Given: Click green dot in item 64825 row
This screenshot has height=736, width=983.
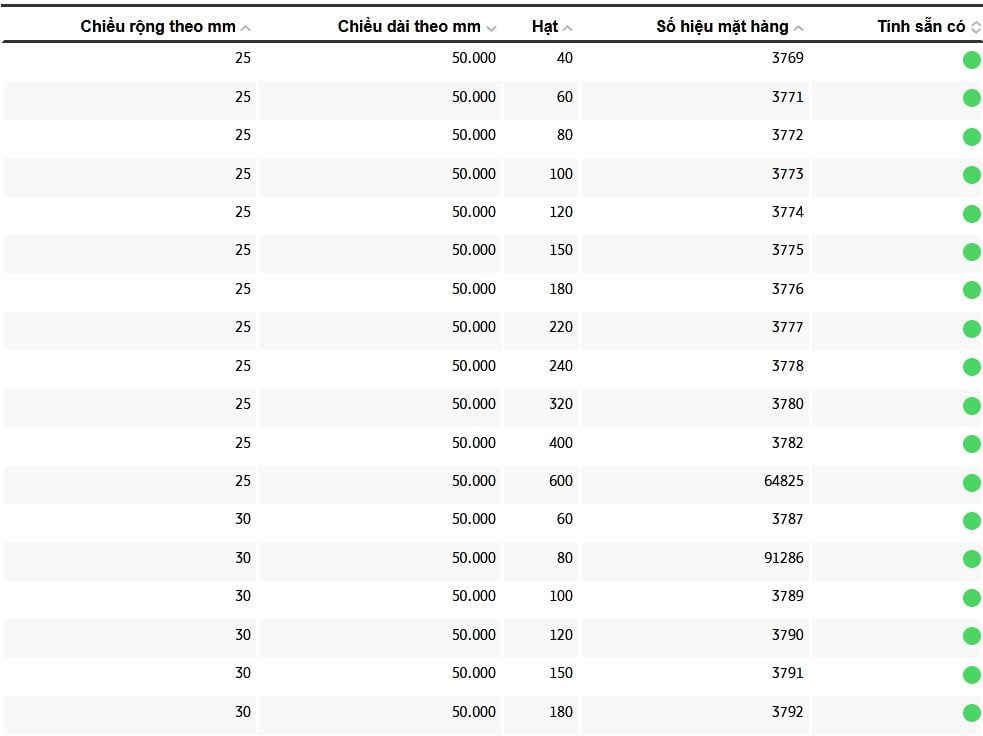Looking at the screenshot, I should pos(971,483).
